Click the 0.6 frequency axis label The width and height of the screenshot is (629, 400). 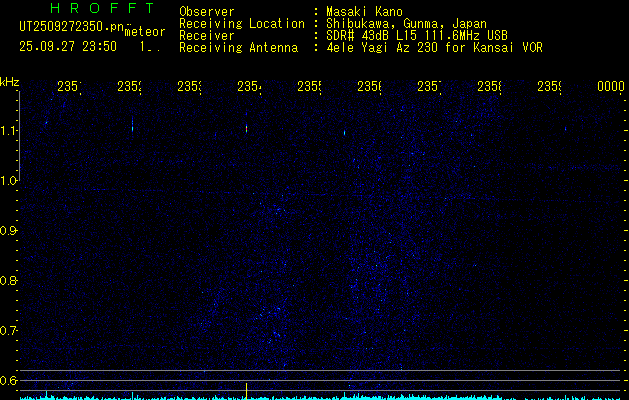(x=8, y=380)
